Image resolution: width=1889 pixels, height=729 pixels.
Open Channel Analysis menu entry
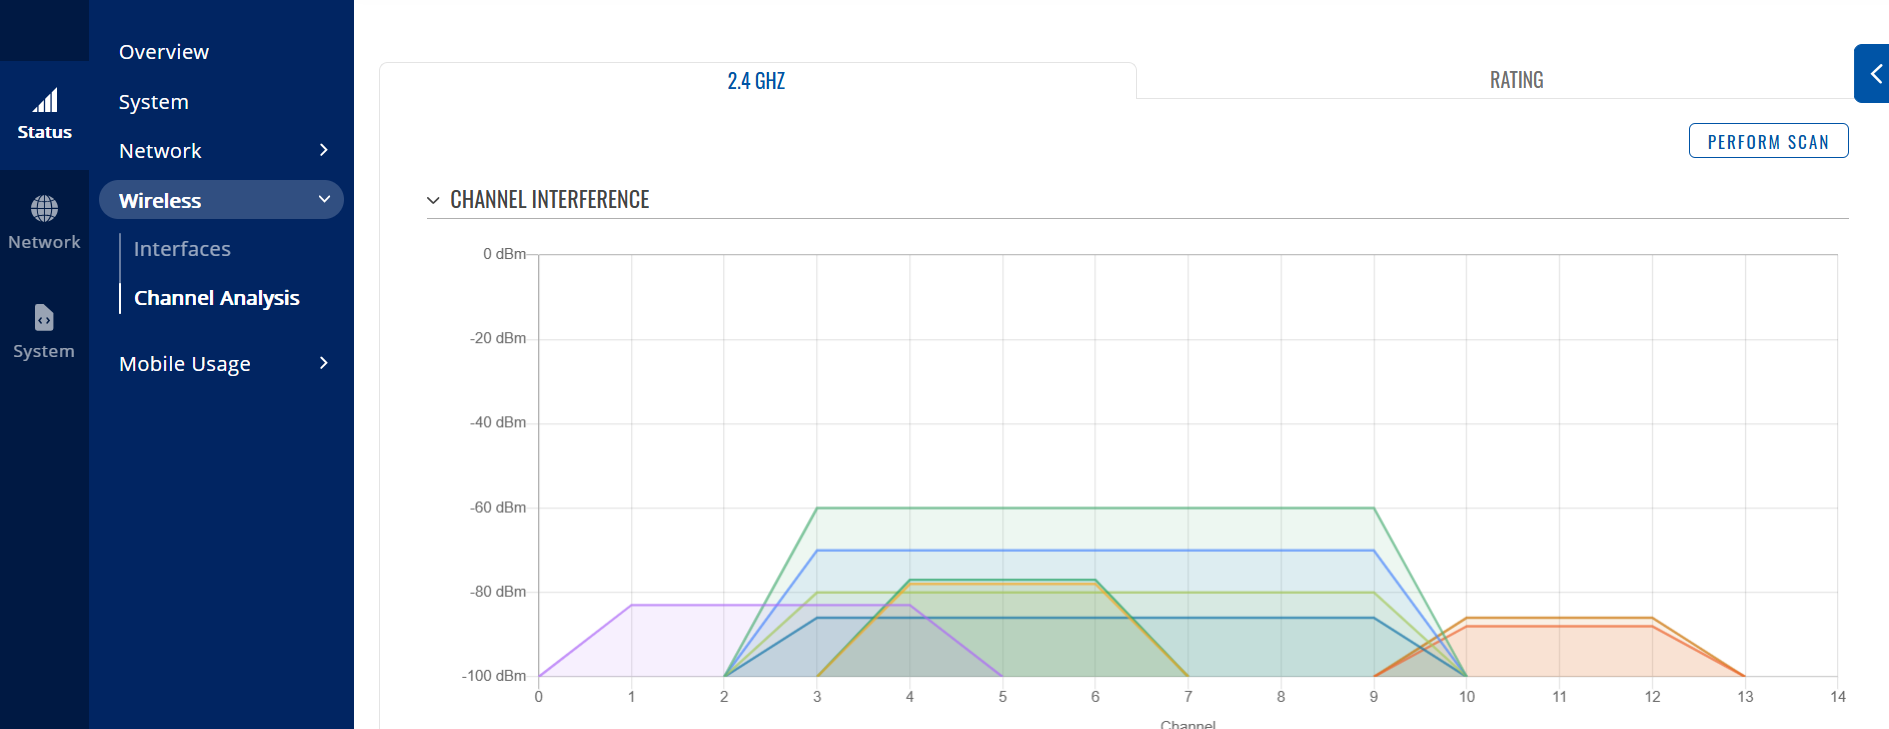point(216,298)
